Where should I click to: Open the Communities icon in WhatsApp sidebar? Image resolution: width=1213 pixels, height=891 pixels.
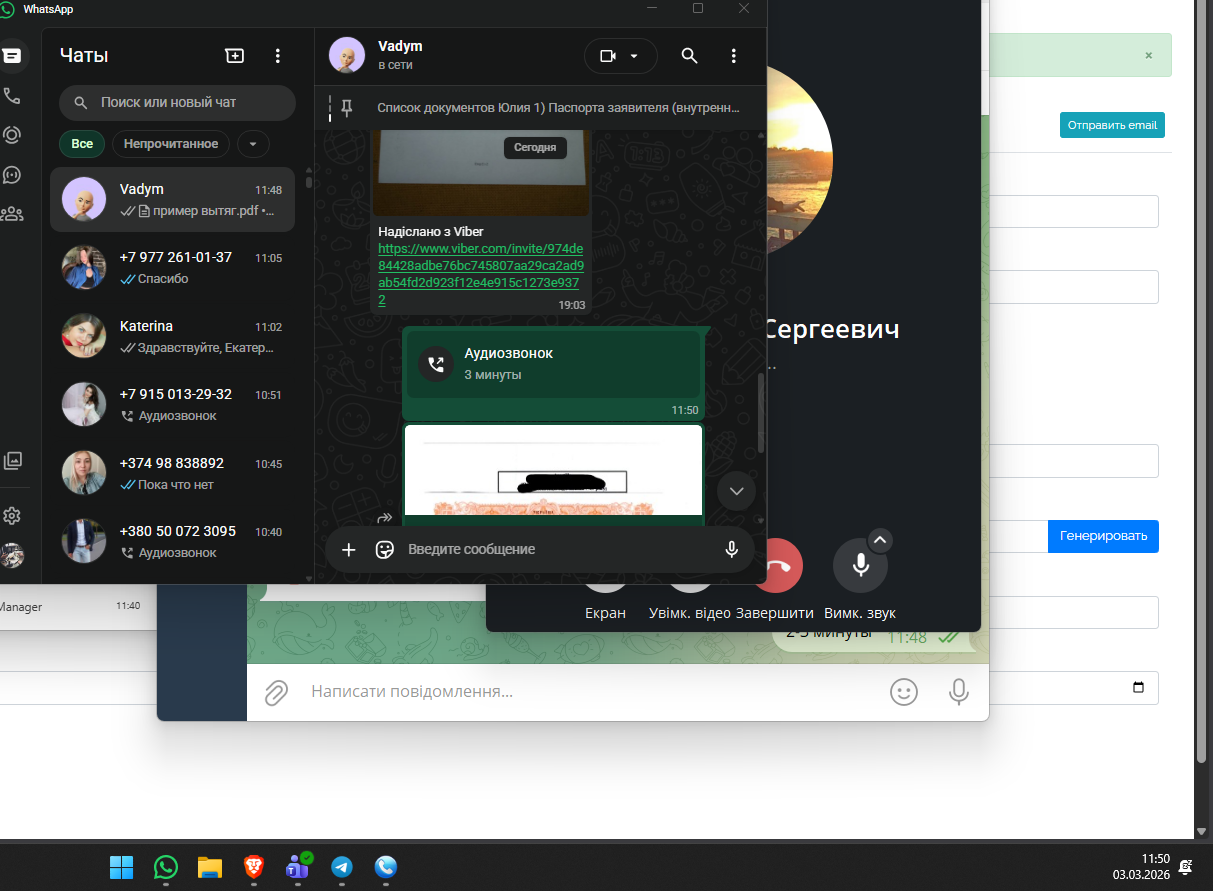(x=12, y=213)
